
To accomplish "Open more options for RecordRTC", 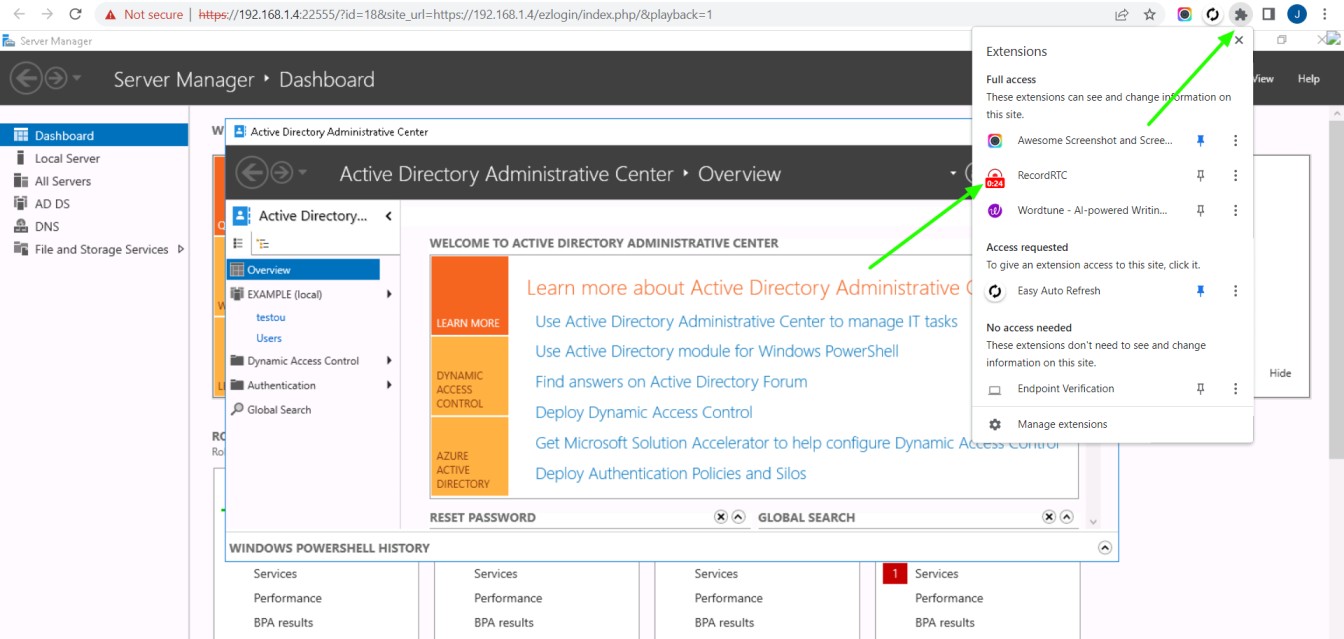I will [x=1236, y=176].
